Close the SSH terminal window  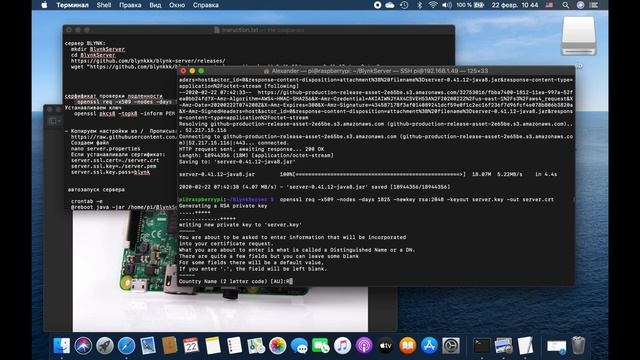pos(183,71)
